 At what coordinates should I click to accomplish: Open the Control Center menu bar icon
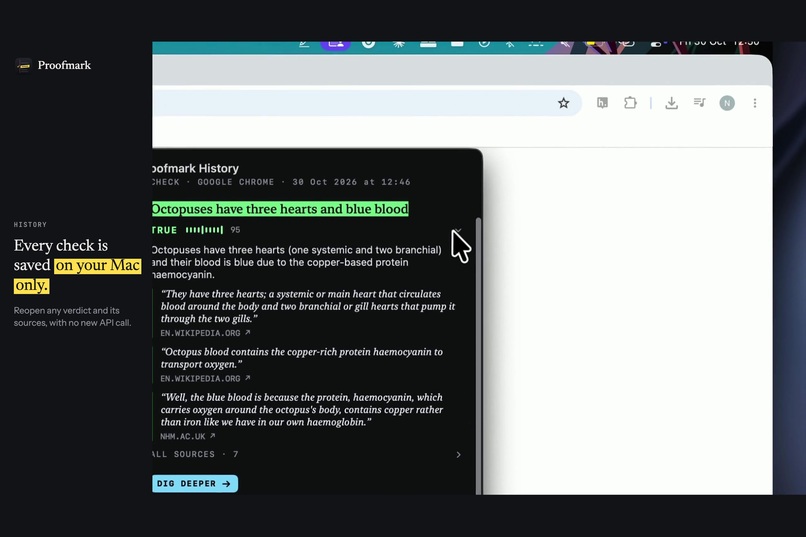656,44
